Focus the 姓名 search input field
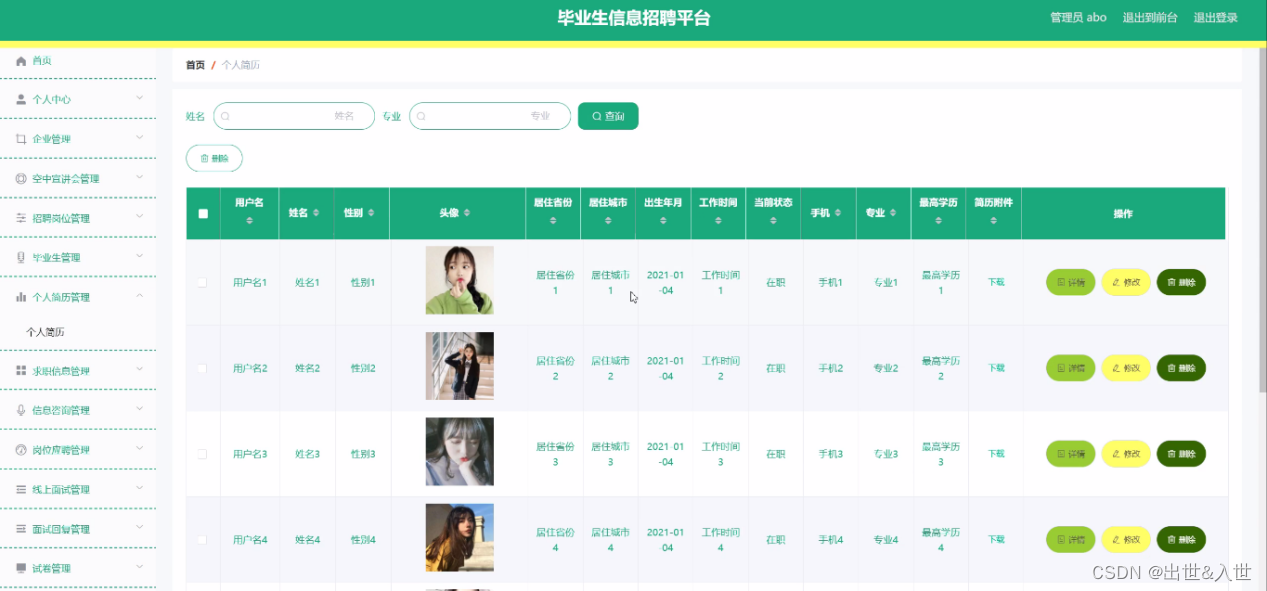This screenshot has height=591, width=1267. click(294, 116)
